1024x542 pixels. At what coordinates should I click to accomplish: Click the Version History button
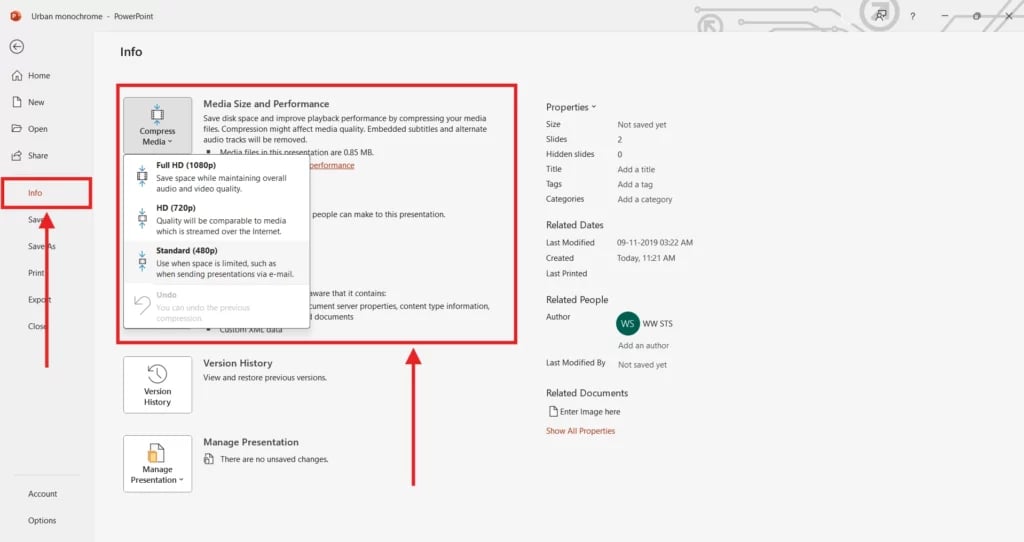click(x=157, y=385)
